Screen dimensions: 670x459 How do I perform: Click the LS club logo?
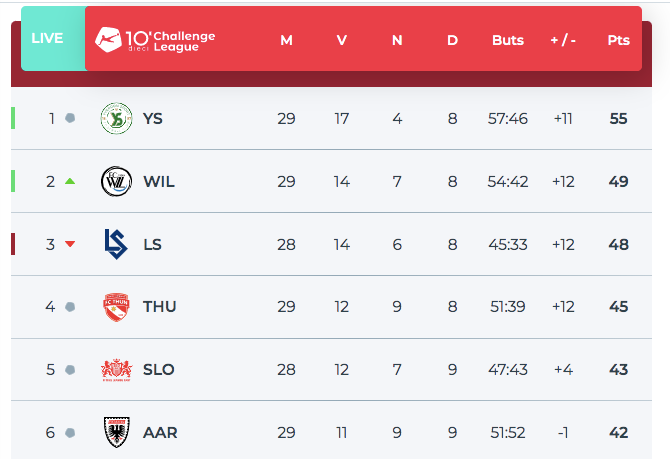116,244
